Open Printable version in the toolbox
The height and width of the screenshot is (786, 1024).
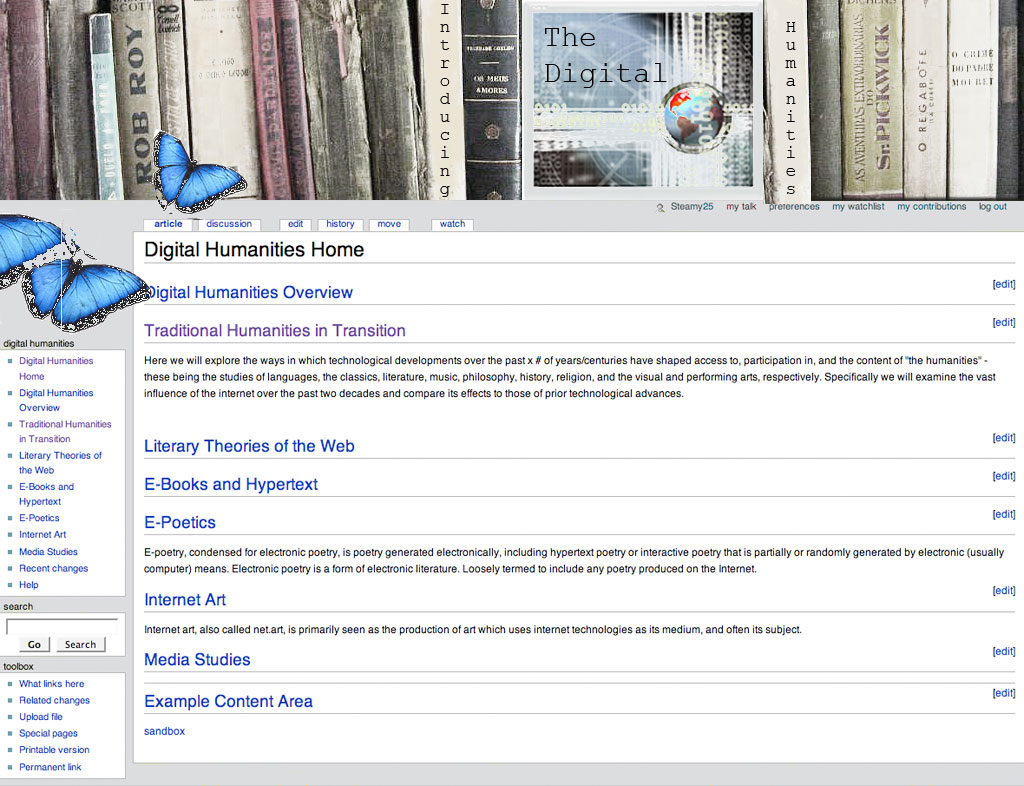point(54,749)
